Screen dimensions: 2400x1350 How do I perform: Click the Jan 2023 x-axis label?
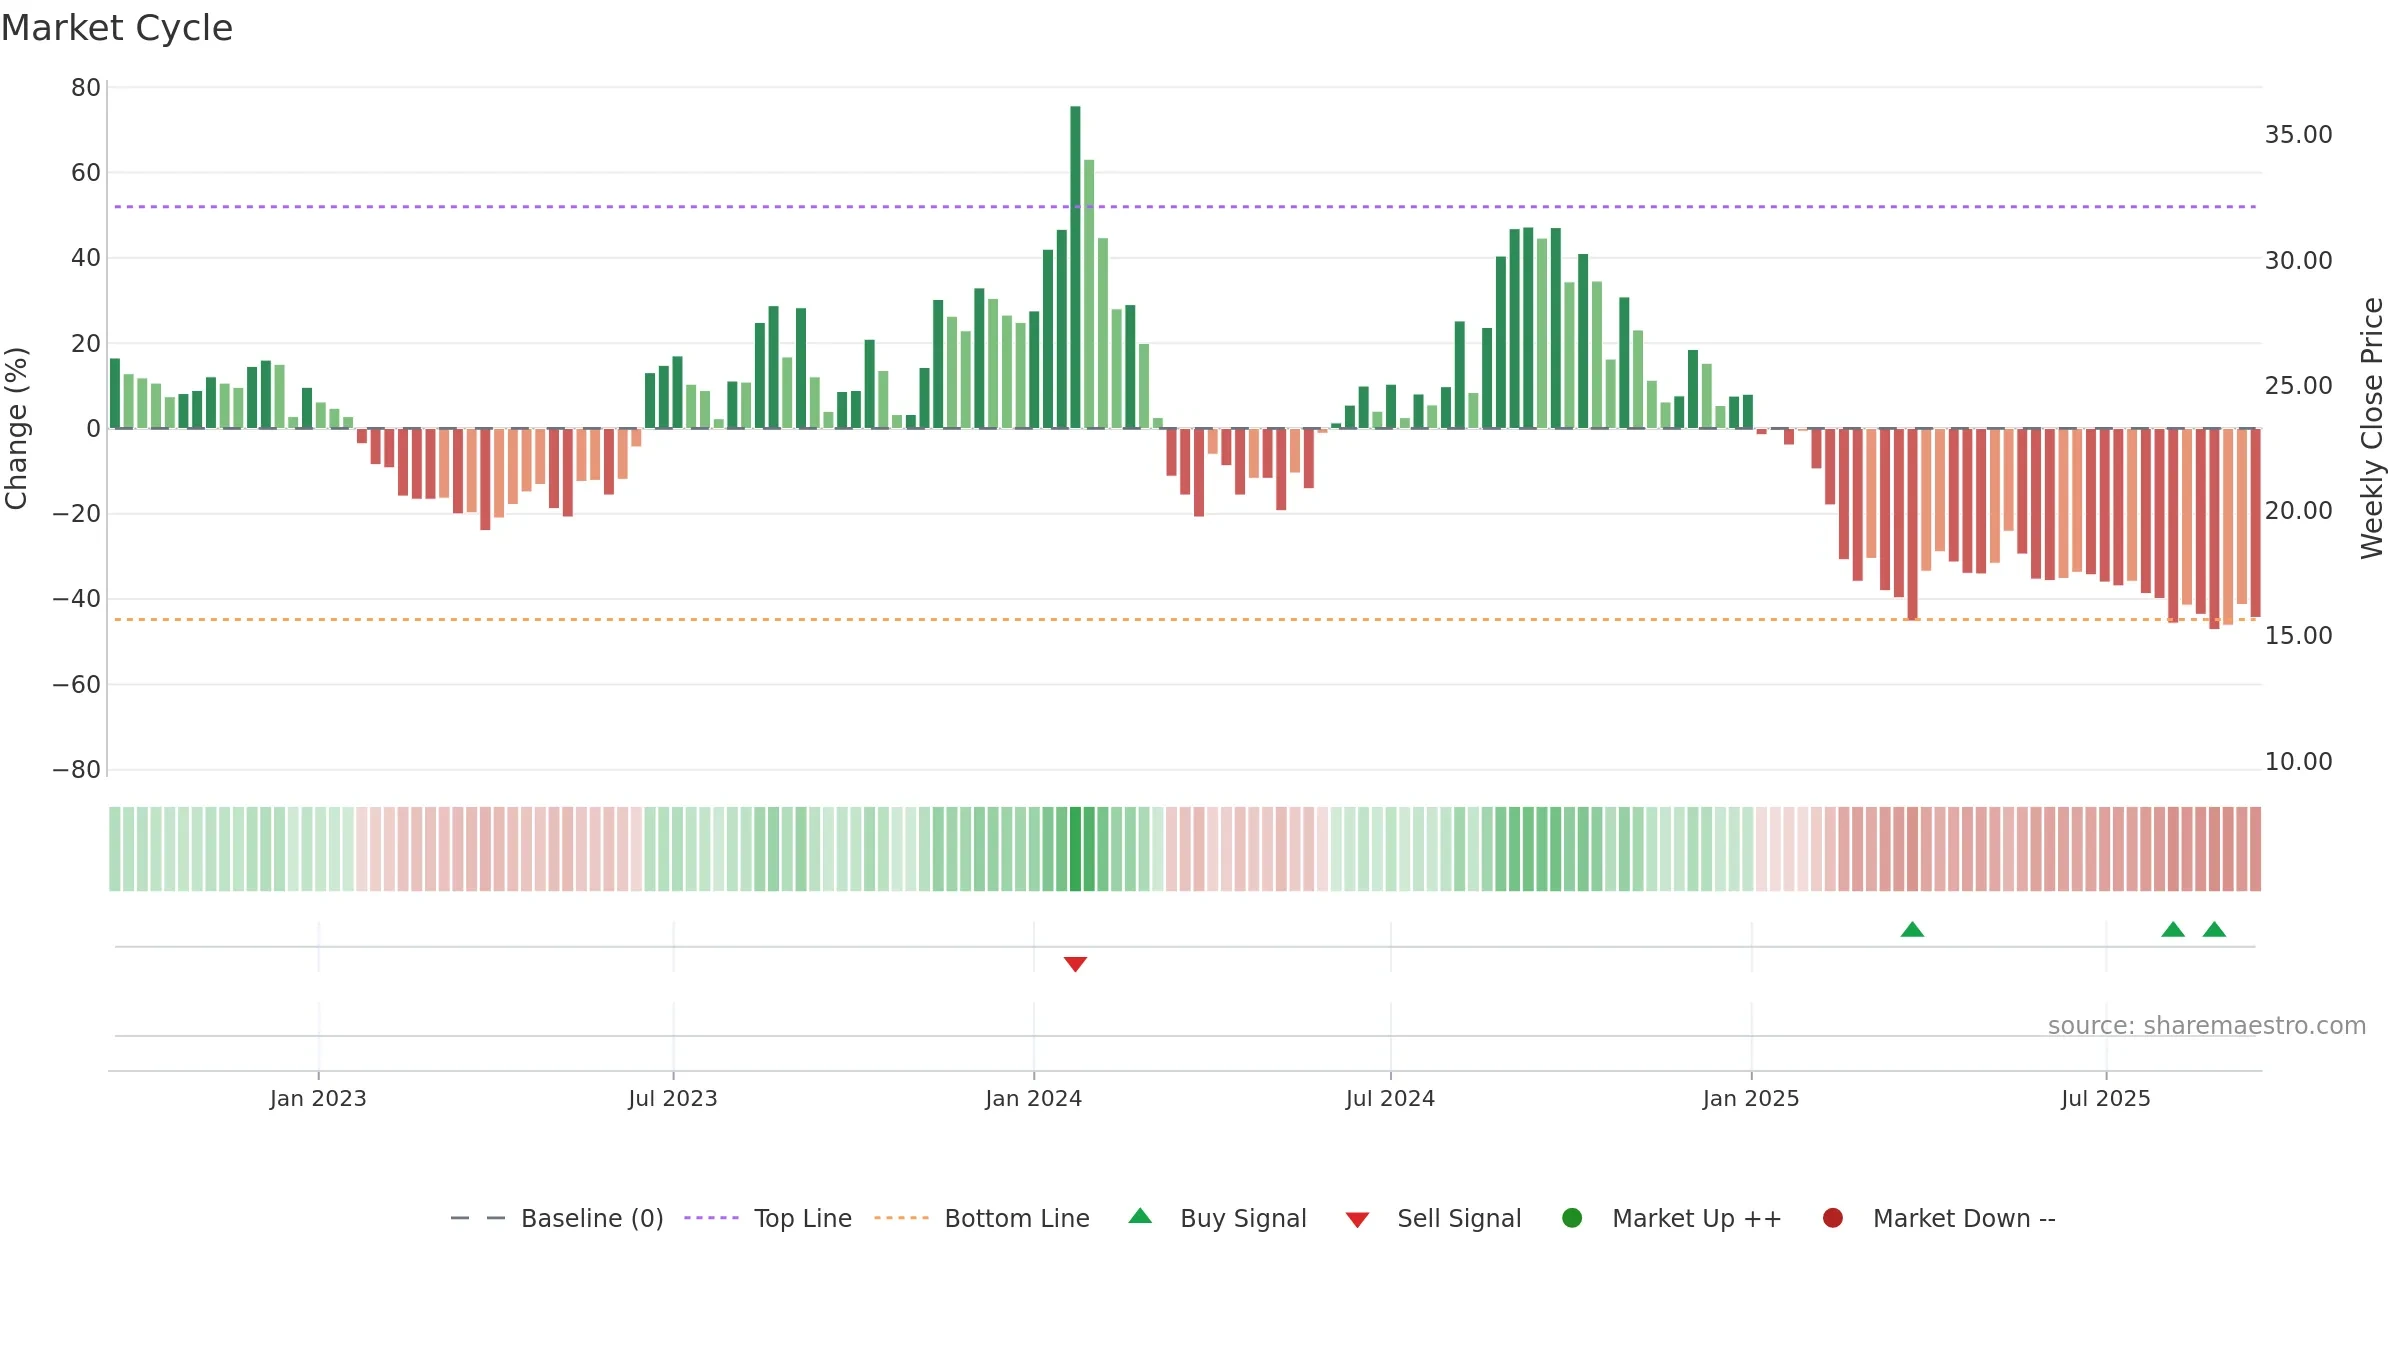[318, 1099]
